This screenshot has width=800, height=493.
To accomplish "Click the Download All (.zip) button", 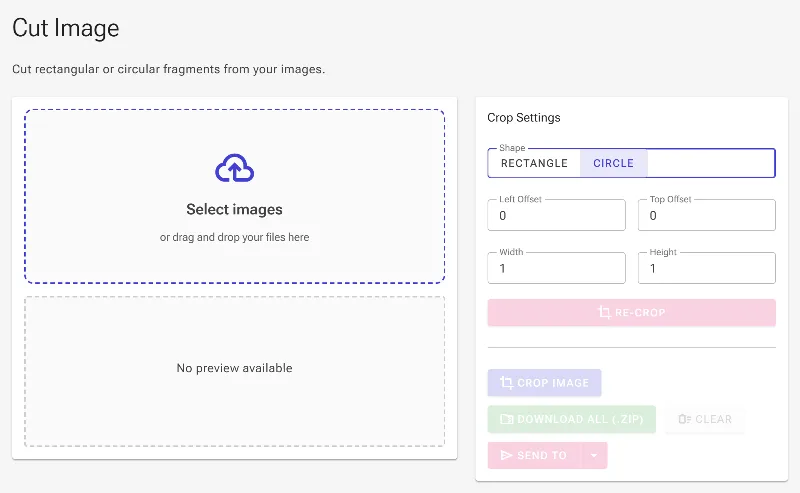I will (571, 419).
